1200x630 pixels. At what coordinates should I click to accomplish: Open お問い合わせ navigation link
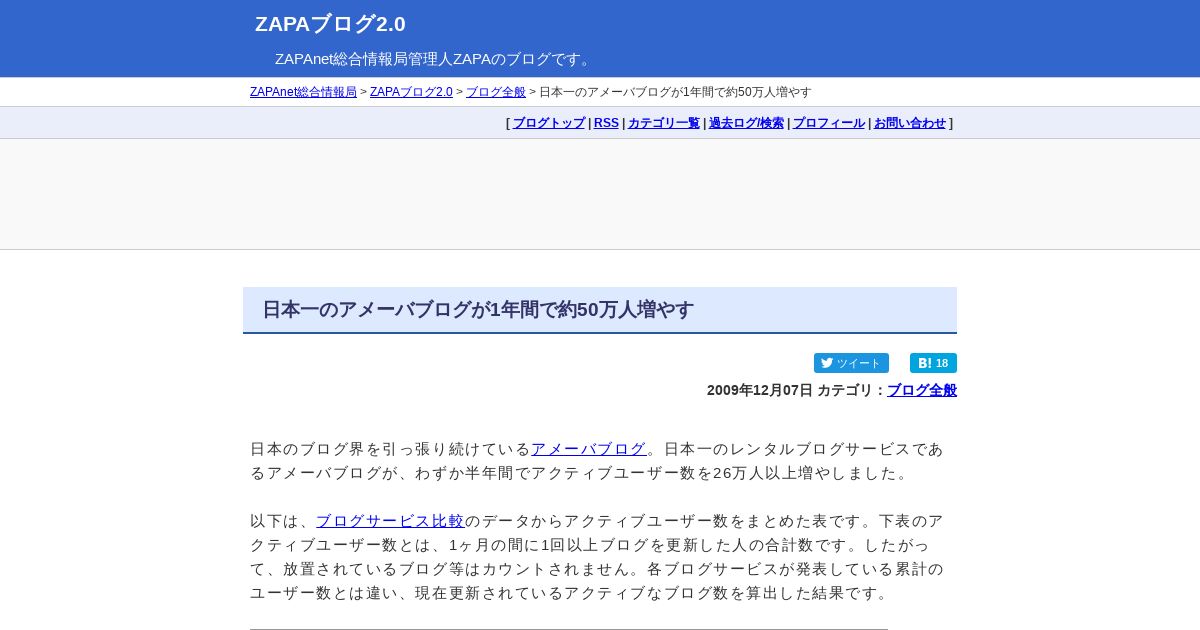(910, 123)
